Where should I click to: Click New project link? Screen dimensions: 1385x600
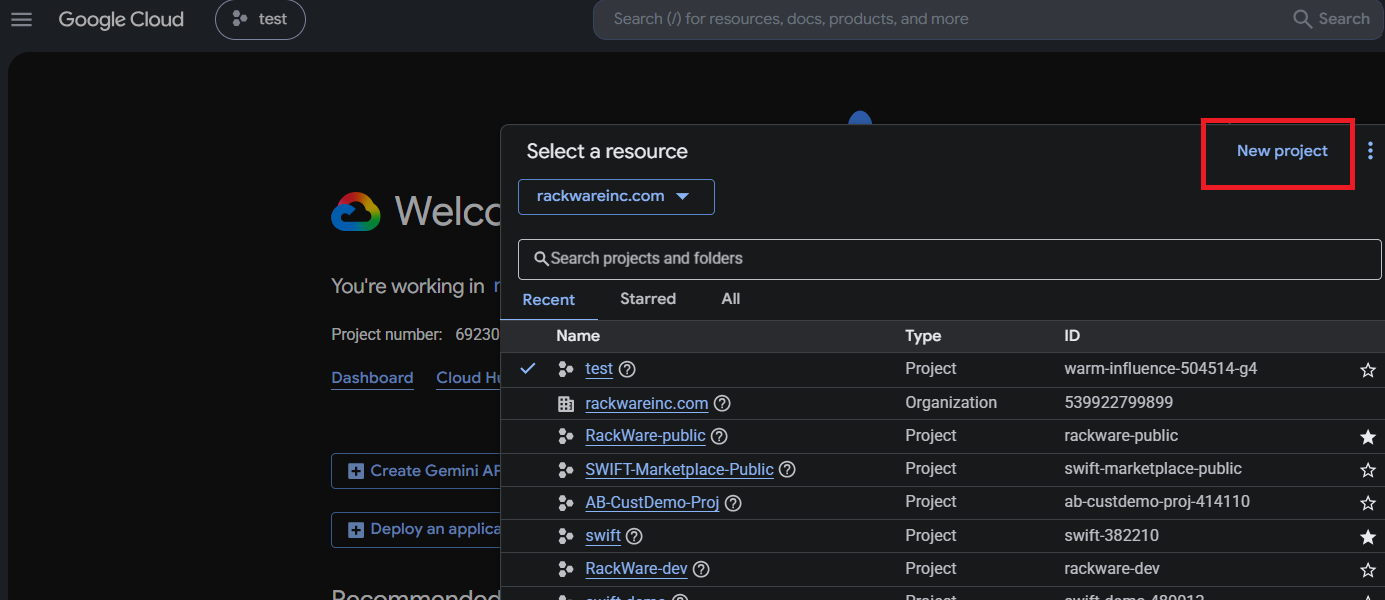(x=1282, y=151)
